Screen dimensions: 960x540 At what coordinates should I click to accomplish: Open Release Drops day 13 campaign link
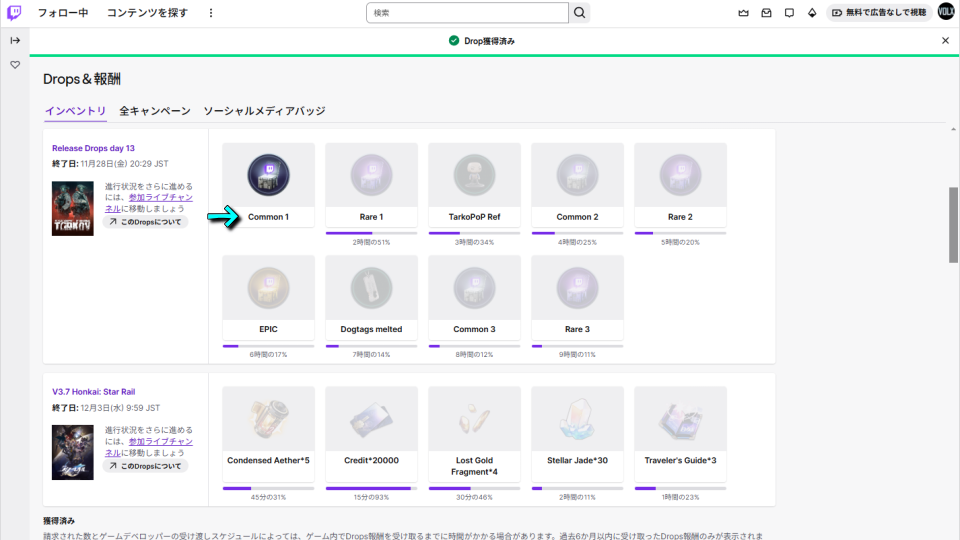[93, 148]
